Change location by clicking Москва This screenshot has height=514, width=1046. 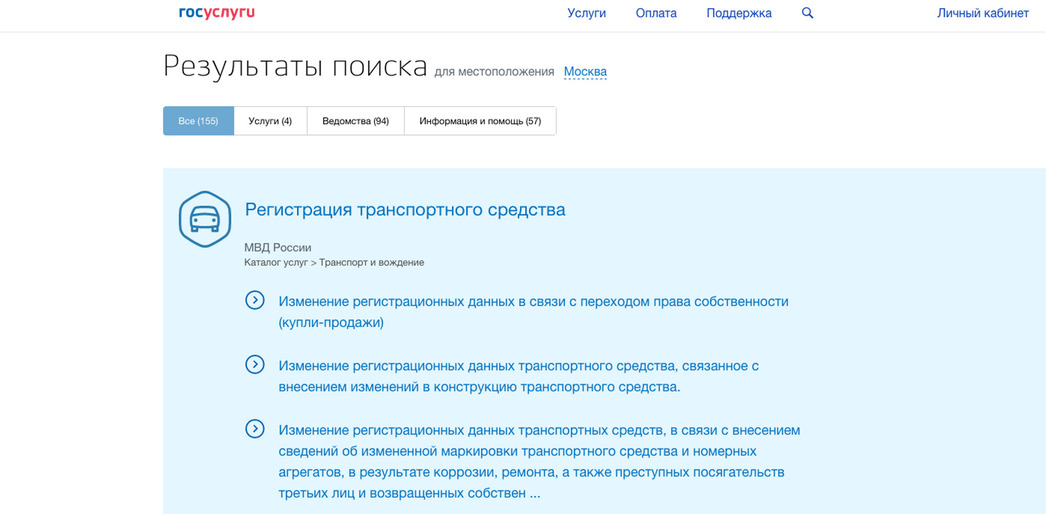pyautogui.click(x=585, y=72)
